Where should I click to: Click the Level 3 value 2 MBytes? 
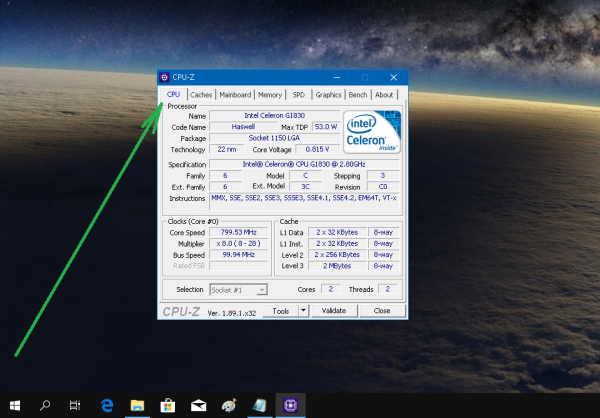337,266
